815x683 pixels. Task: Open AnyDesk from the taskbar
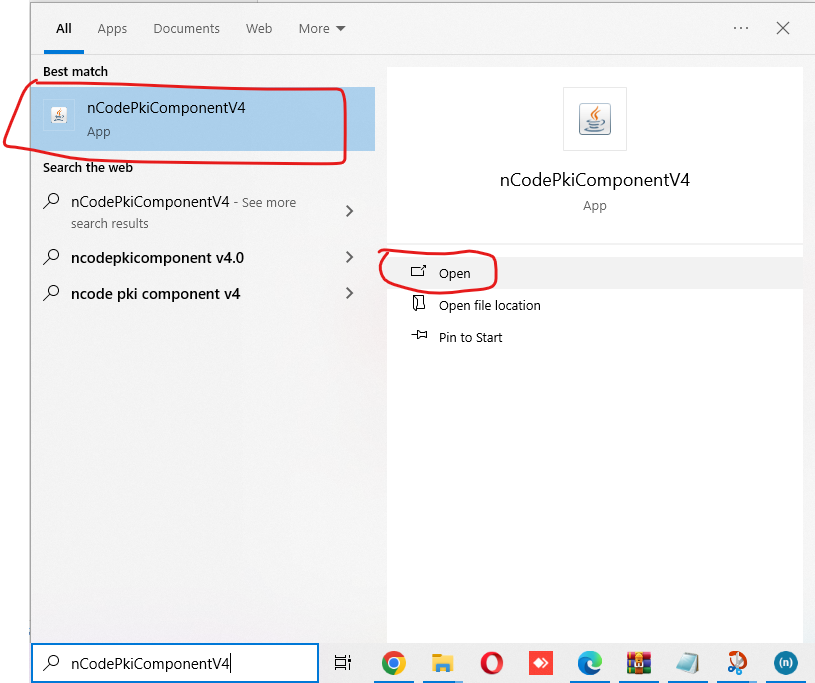(x=541, y=663)
